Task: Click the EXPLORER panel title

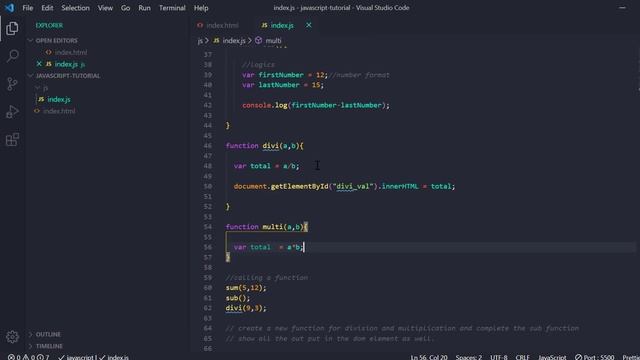Action: click(x=49, y=25)
